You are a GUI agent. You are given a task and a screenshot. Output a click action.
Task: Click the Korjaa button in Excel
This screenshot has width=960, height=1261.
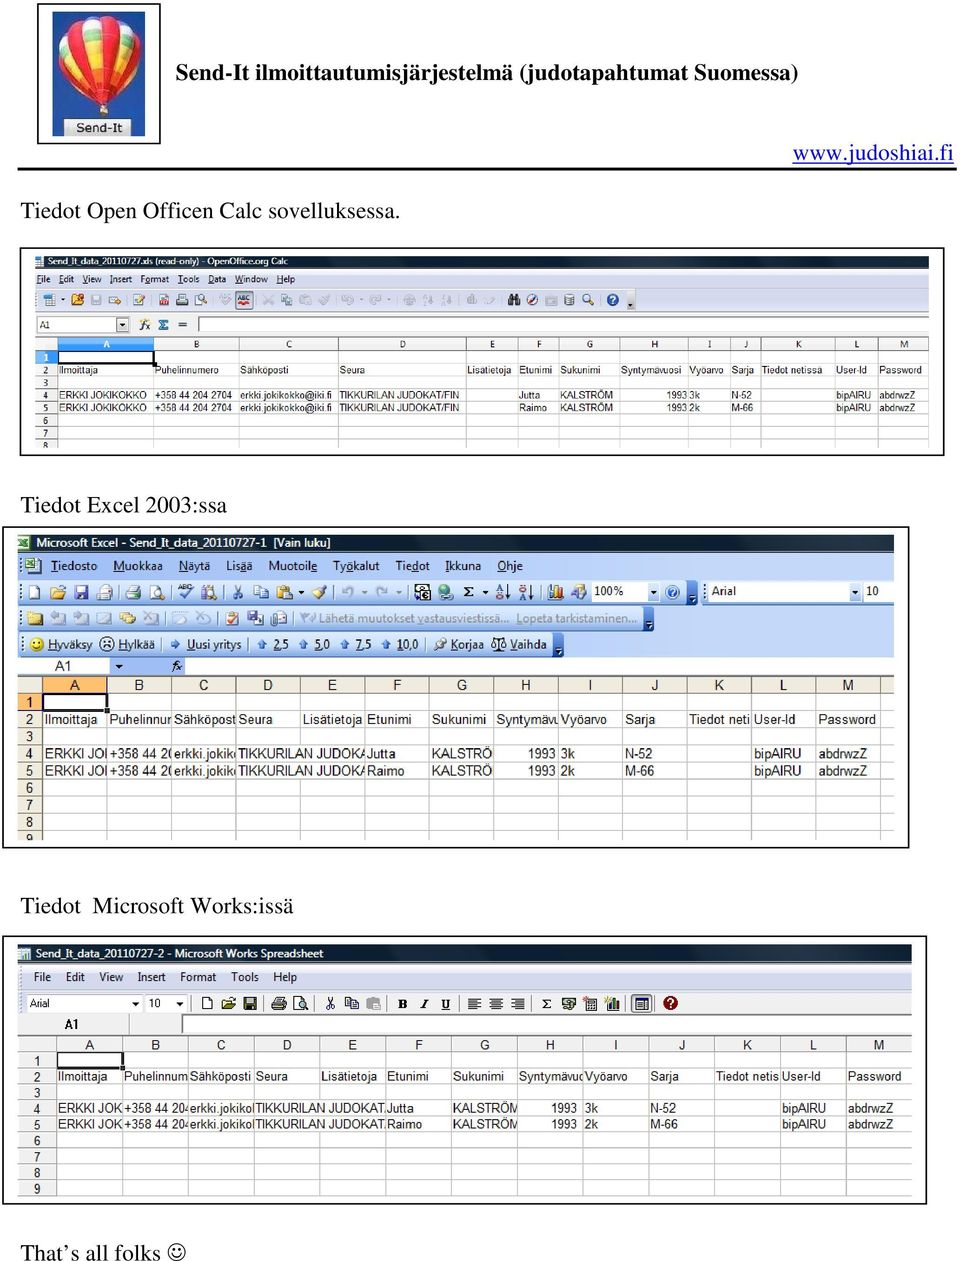(459, 644)
